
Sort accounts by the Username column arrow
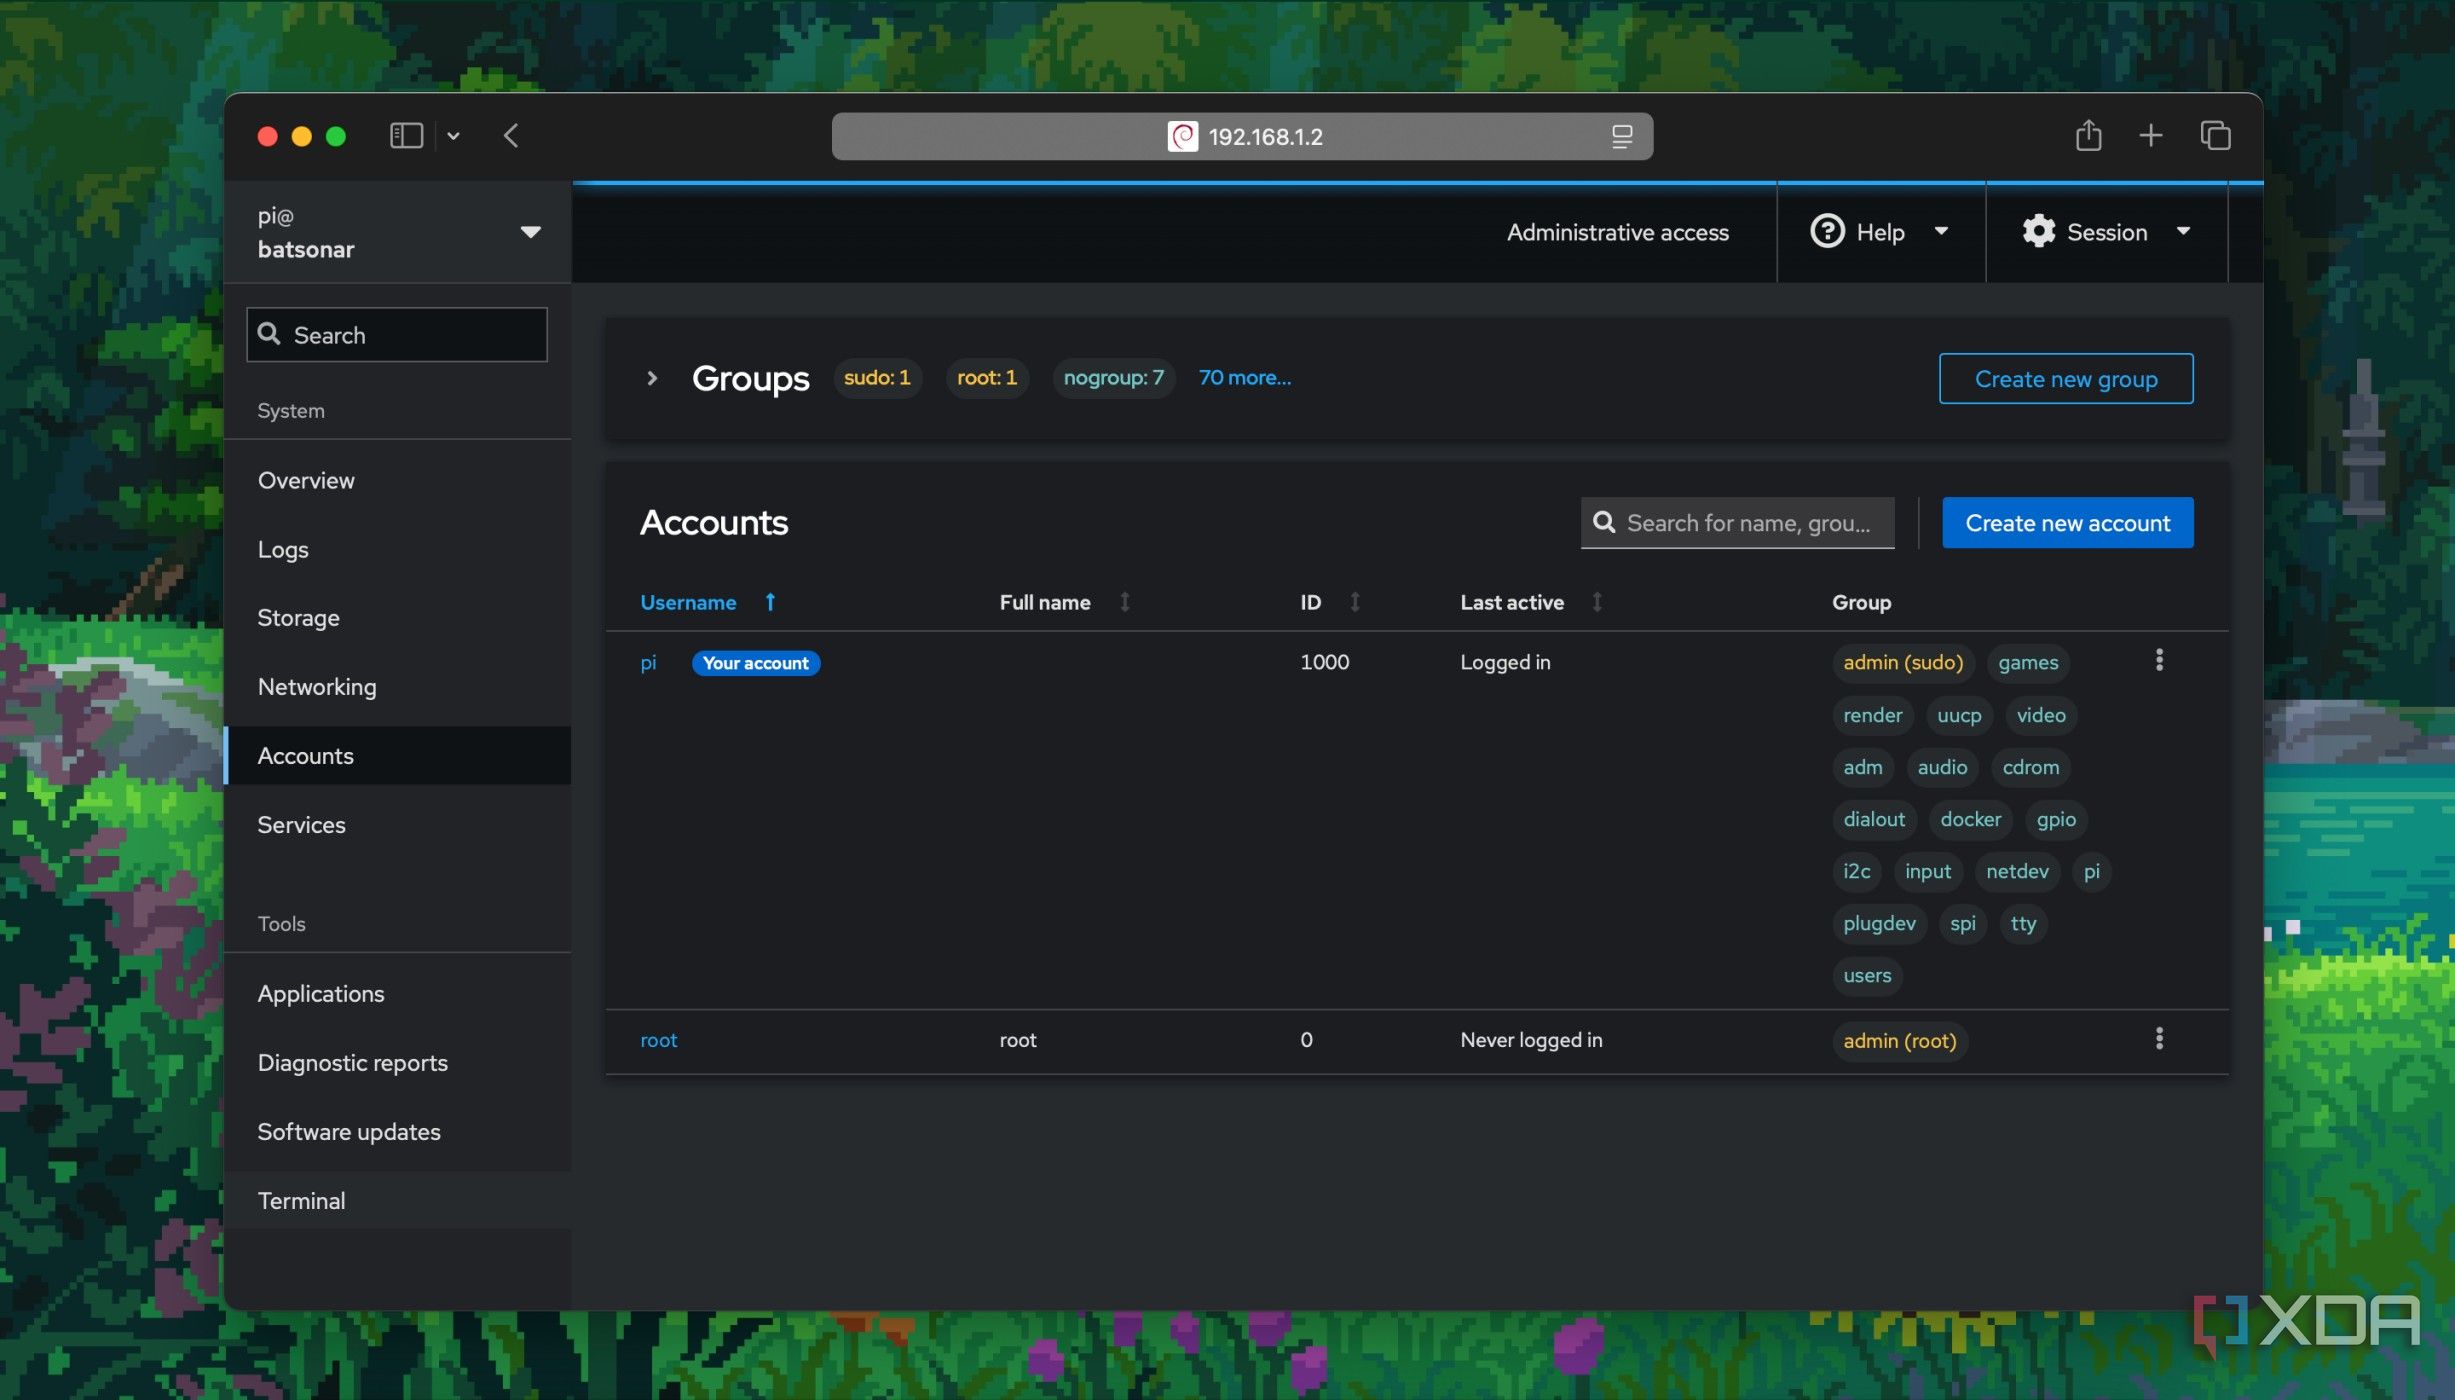(x=770, y=602)
